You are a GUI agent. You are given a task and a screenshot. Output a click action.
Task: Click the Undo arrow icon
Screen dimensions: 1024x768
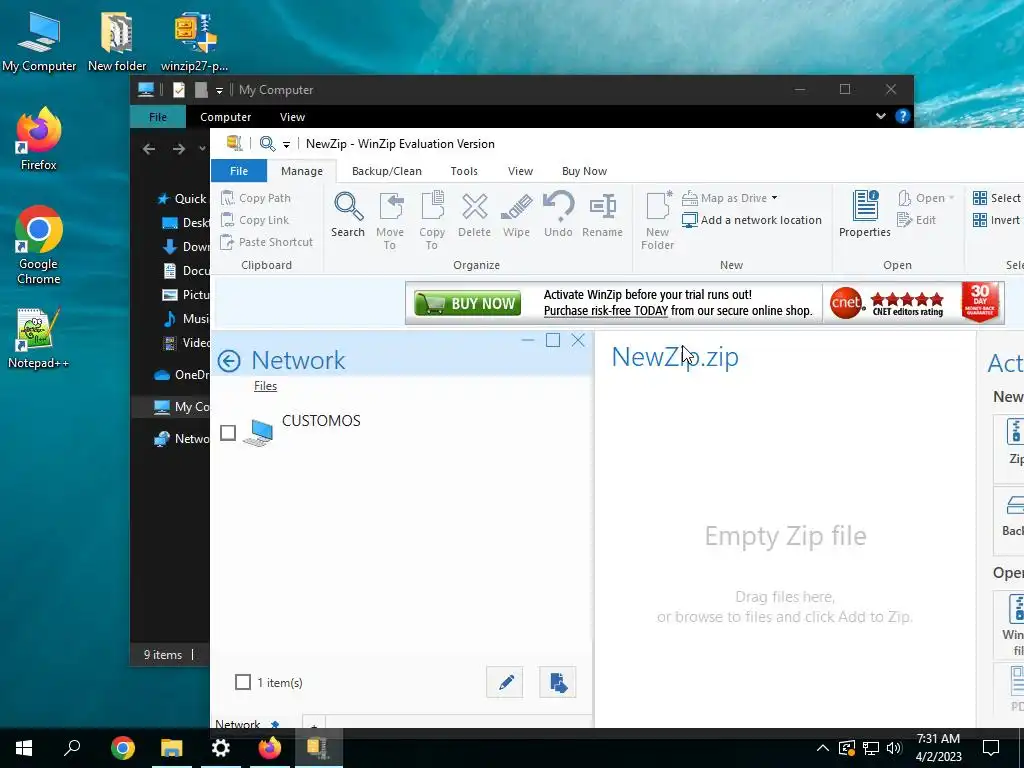pos(558,214)
